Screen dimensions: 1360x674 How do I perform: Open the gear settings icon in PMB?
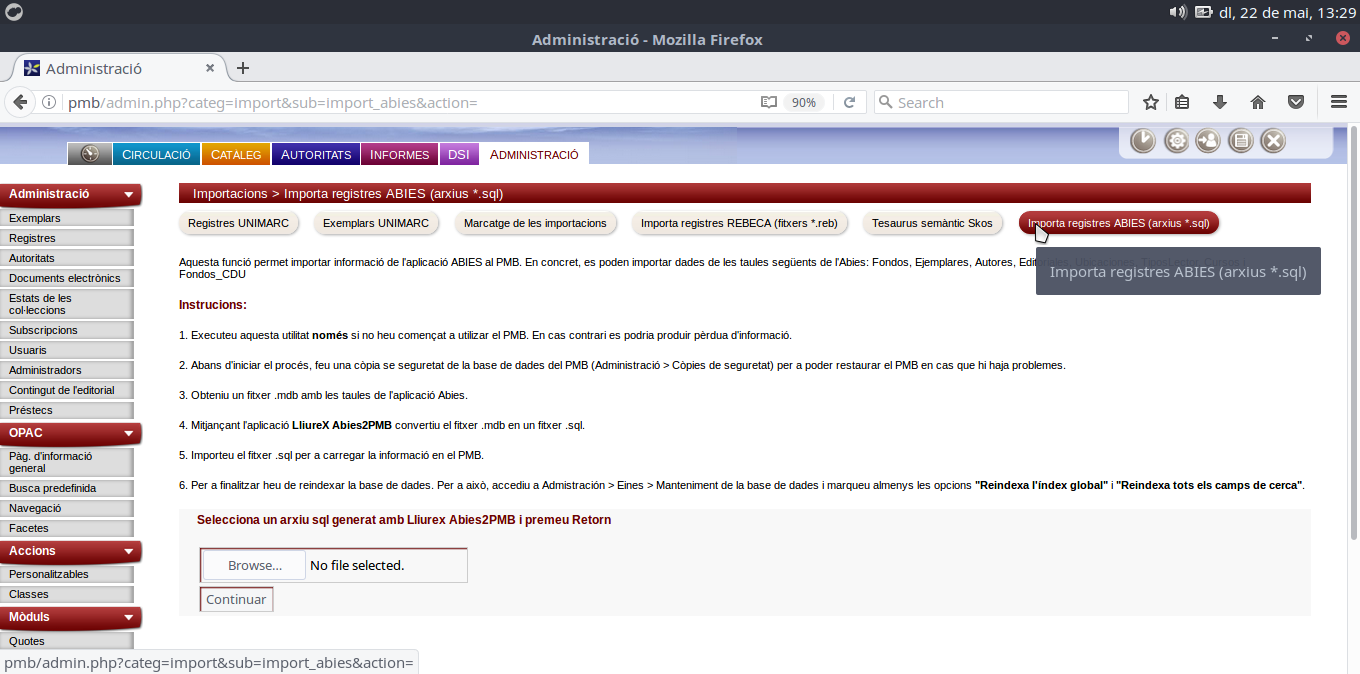1176,141
